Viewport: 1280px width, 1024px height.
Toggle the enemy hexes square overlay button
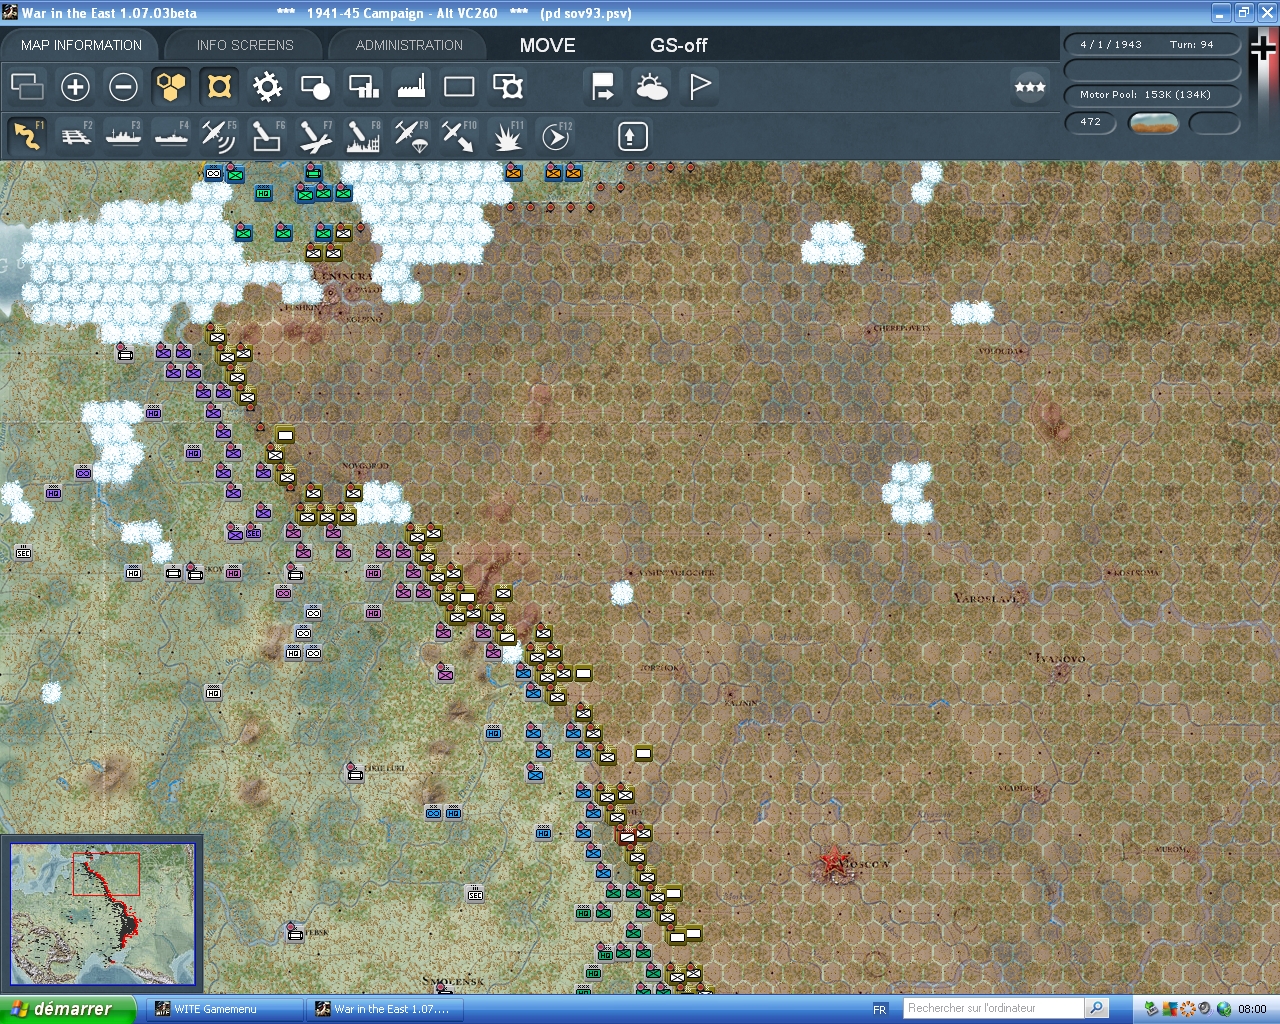(x=219, y=87)
